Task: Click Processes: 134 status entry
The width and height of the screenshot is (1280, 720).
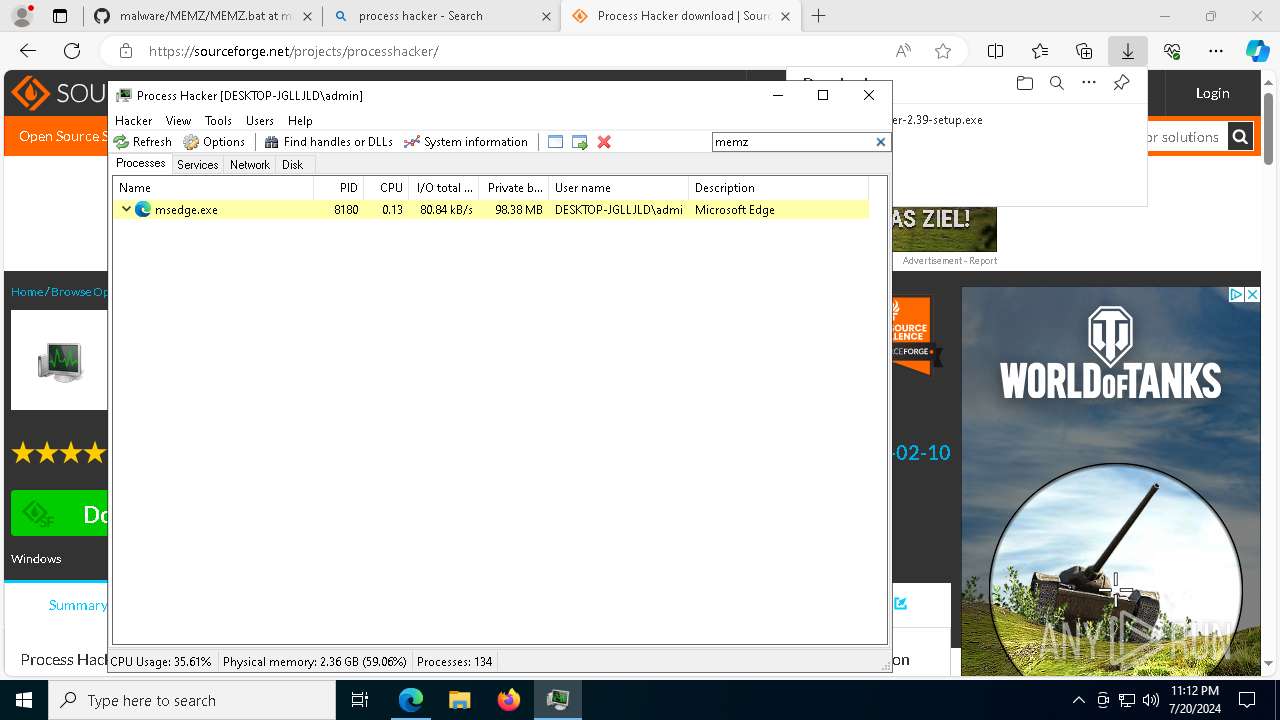Action: pyautogui.click(x=455, y=661)
